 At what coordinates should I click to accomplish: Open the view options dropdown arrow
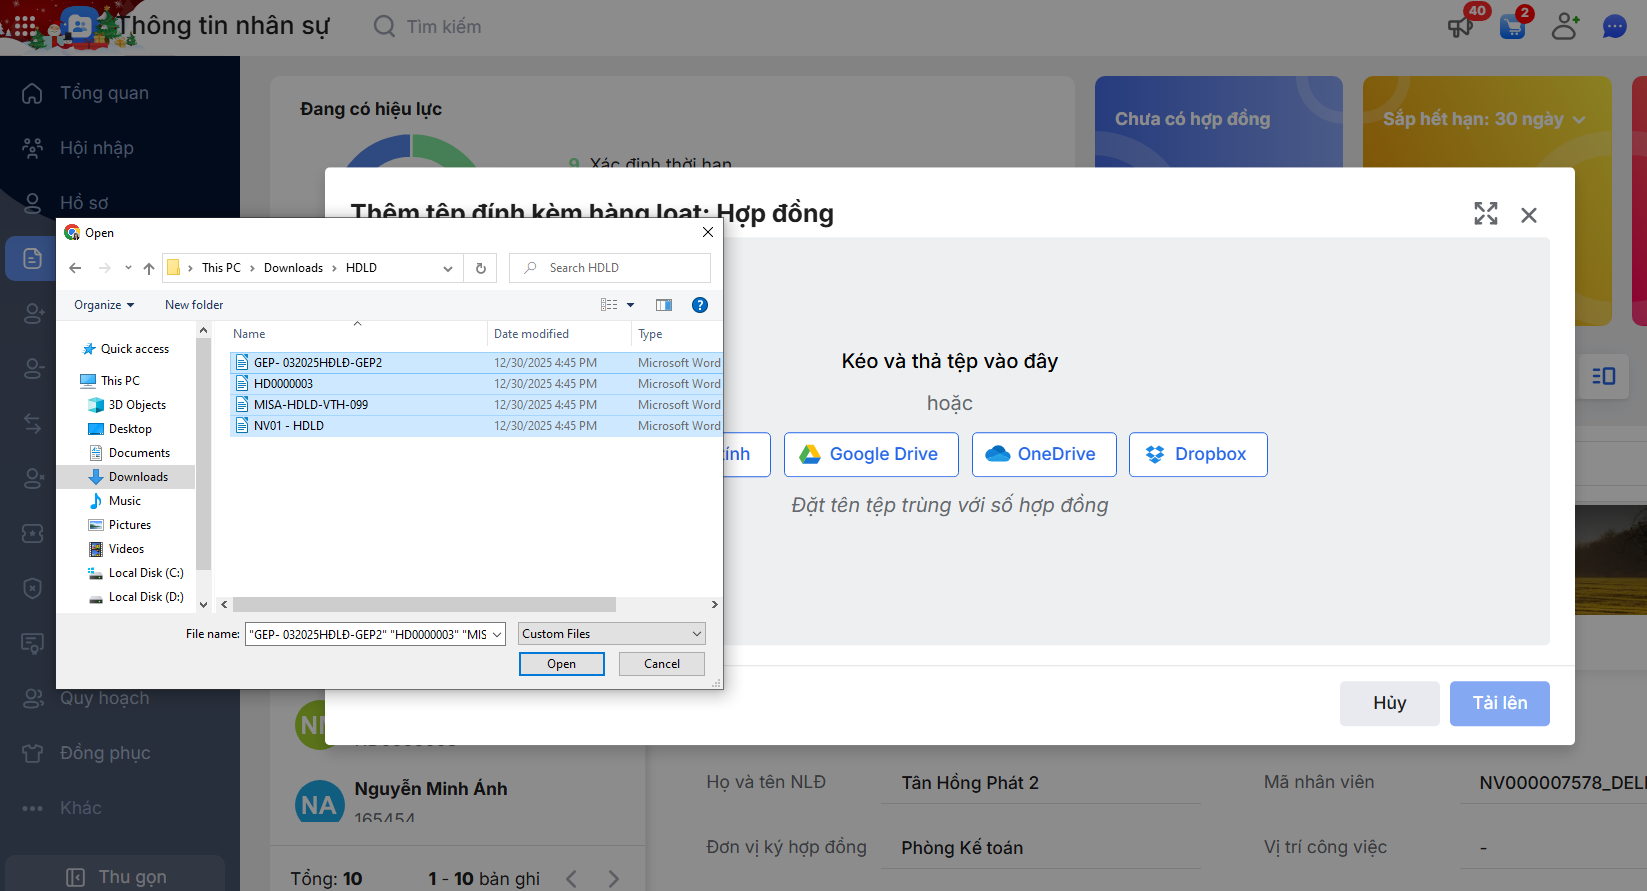tap(630, 305)
